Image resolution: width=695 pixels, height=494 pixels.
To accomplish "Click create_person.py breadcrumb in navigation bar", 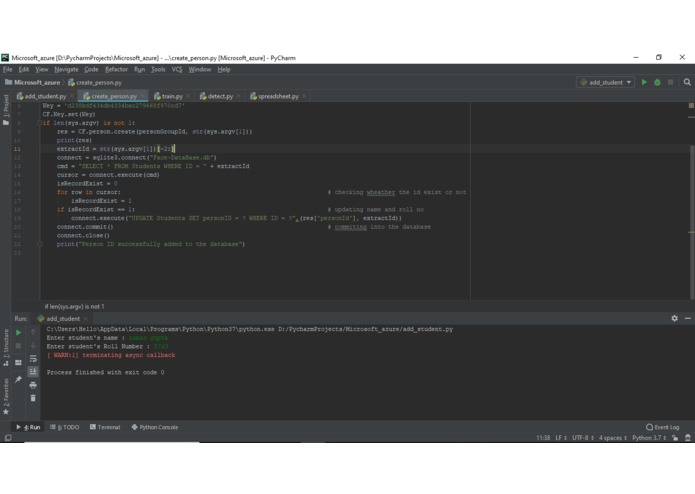I will tap(95, 82).
